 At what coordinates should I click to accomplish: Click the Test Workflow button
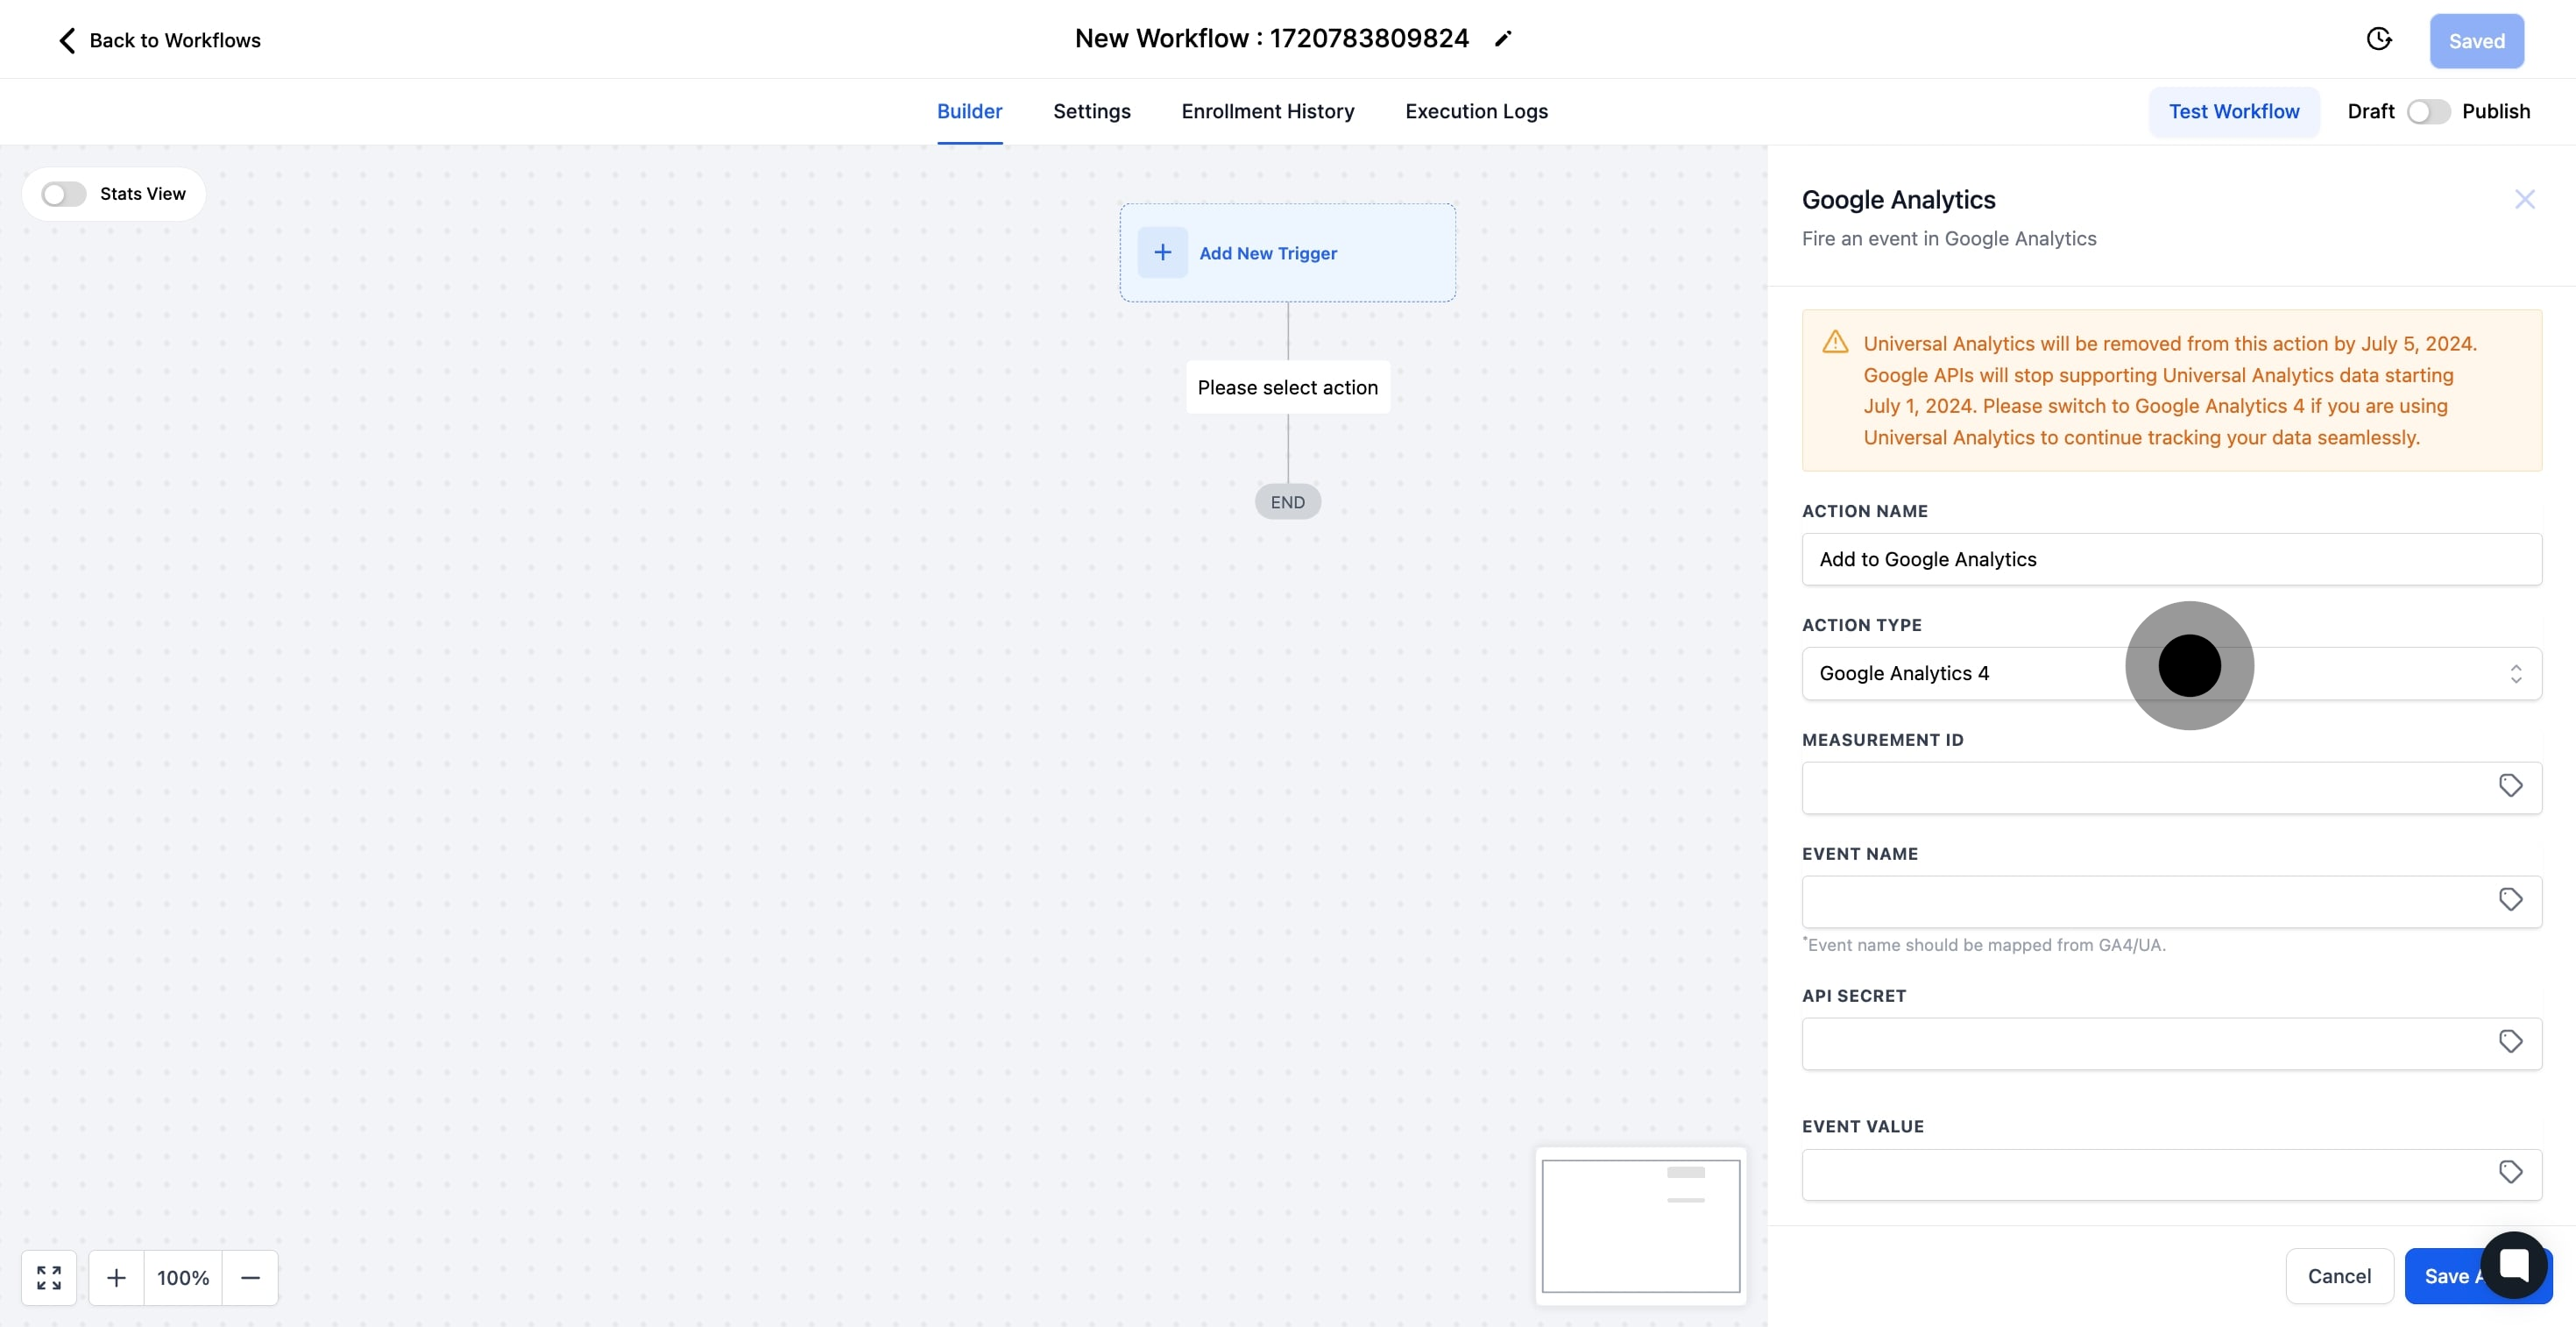2233,111
